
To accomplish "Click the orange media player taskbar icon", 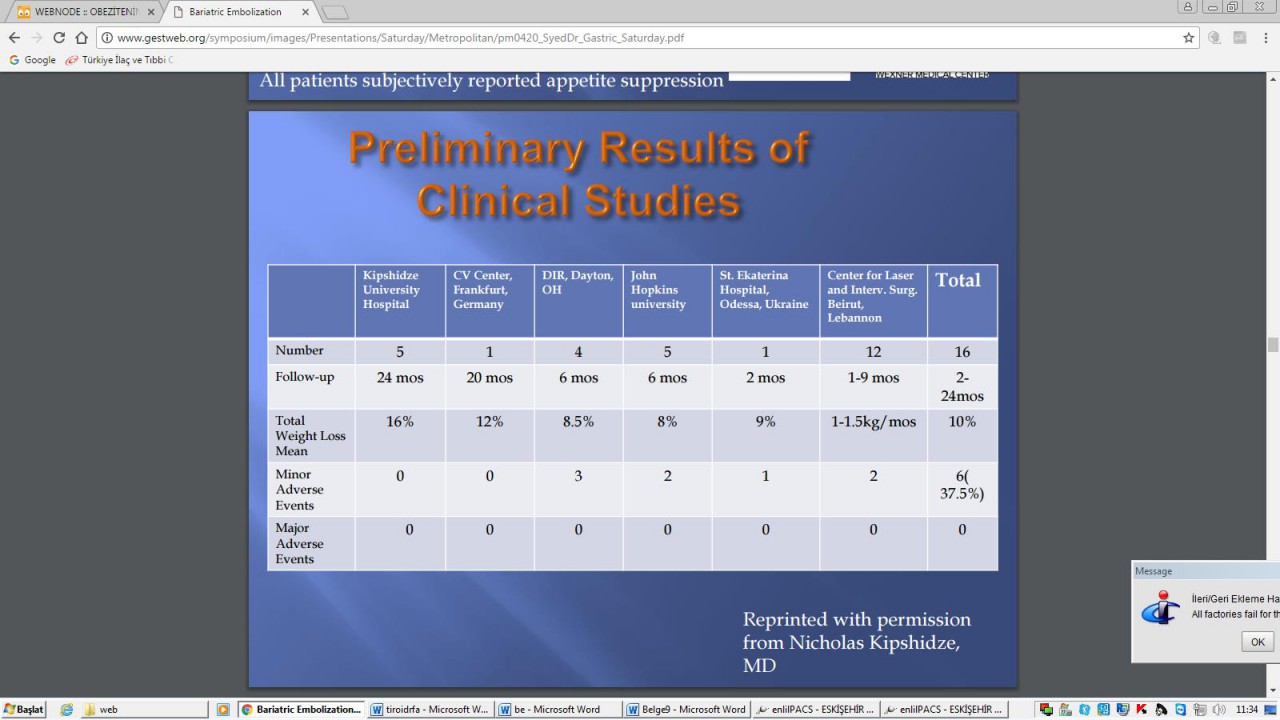I will pyautogui.click(x=223, y=709).
